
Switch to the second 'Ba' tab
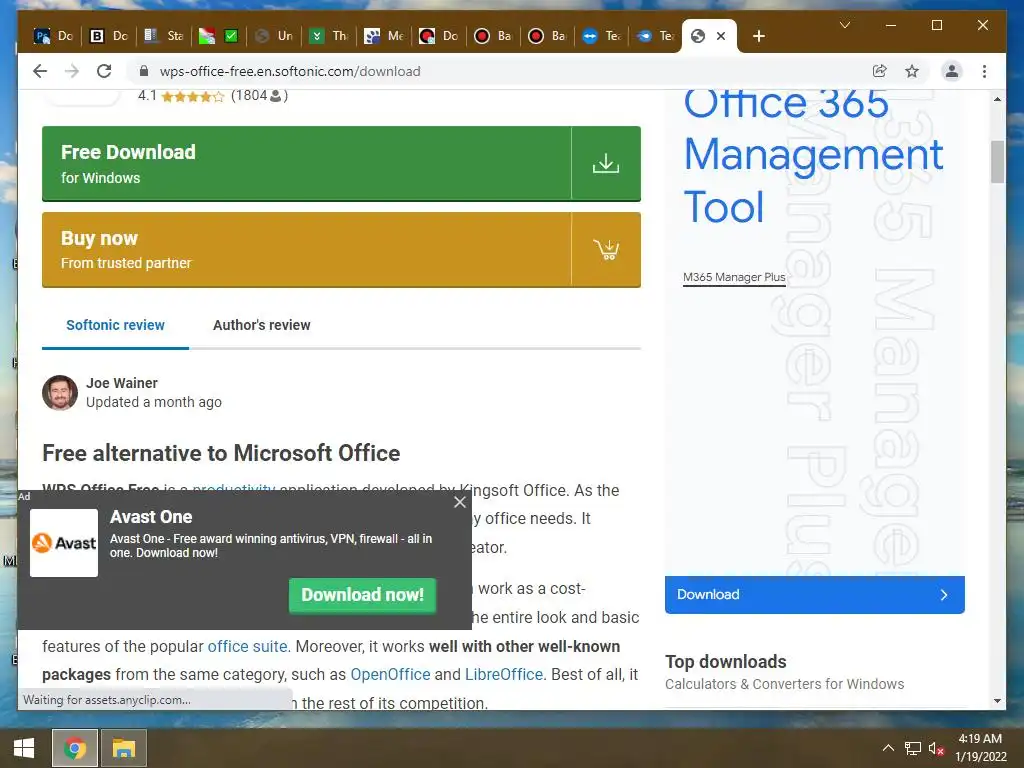547,36
